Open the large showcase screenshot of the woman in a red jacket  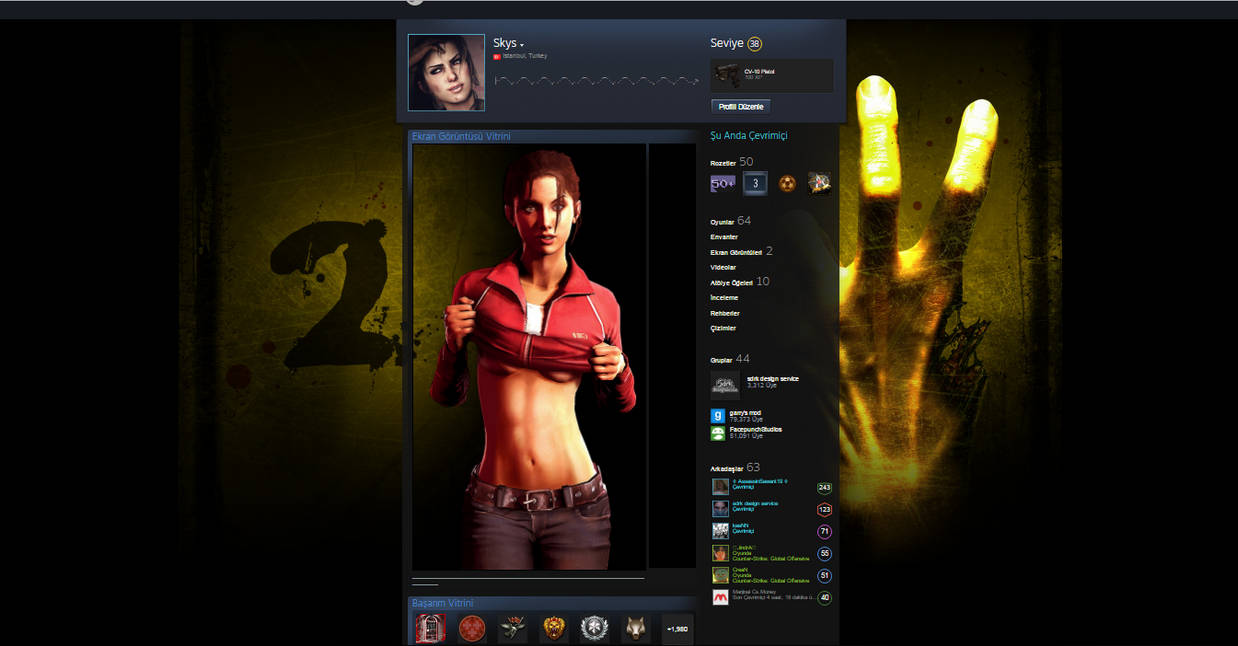click(529, 357)
